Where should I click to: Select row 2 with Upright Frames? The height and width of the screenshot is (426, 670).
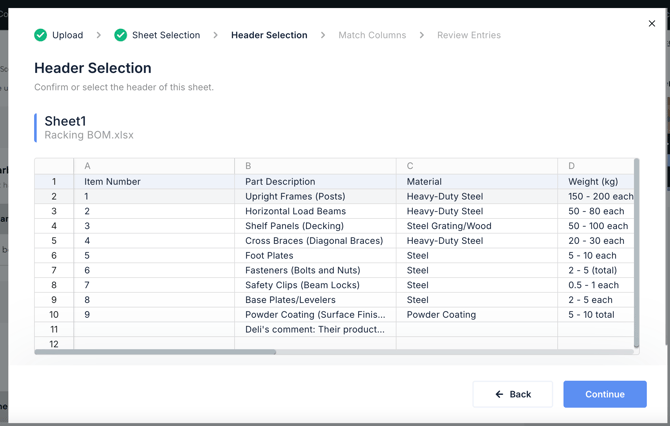(x=54, y=197)
